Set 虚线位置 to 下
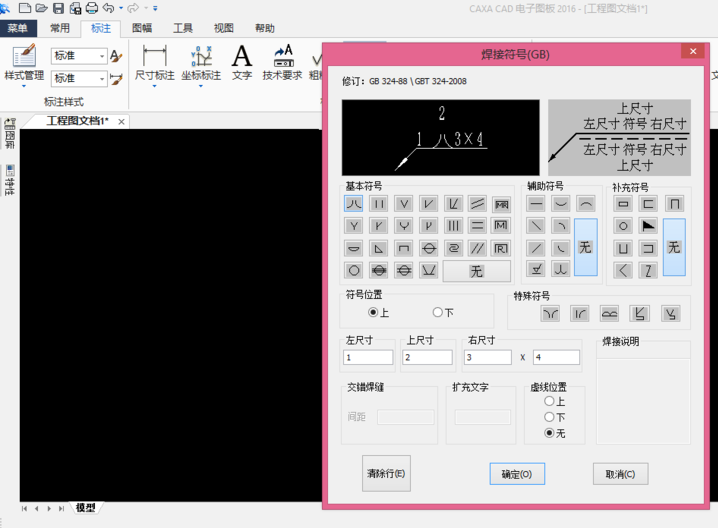The image size is (718, 528). click(x=555, y=417)
